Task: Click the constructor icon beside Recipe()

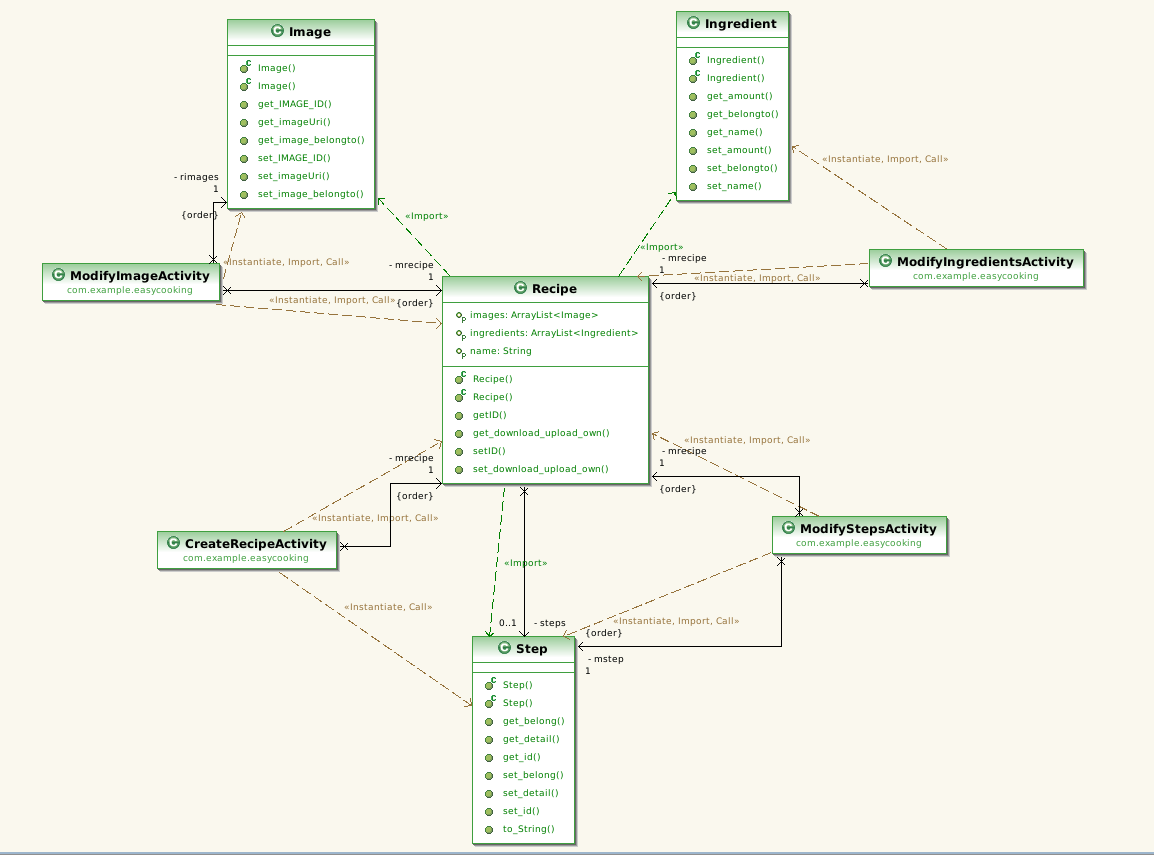Action: pyautogui.click(x=457, y=378)
